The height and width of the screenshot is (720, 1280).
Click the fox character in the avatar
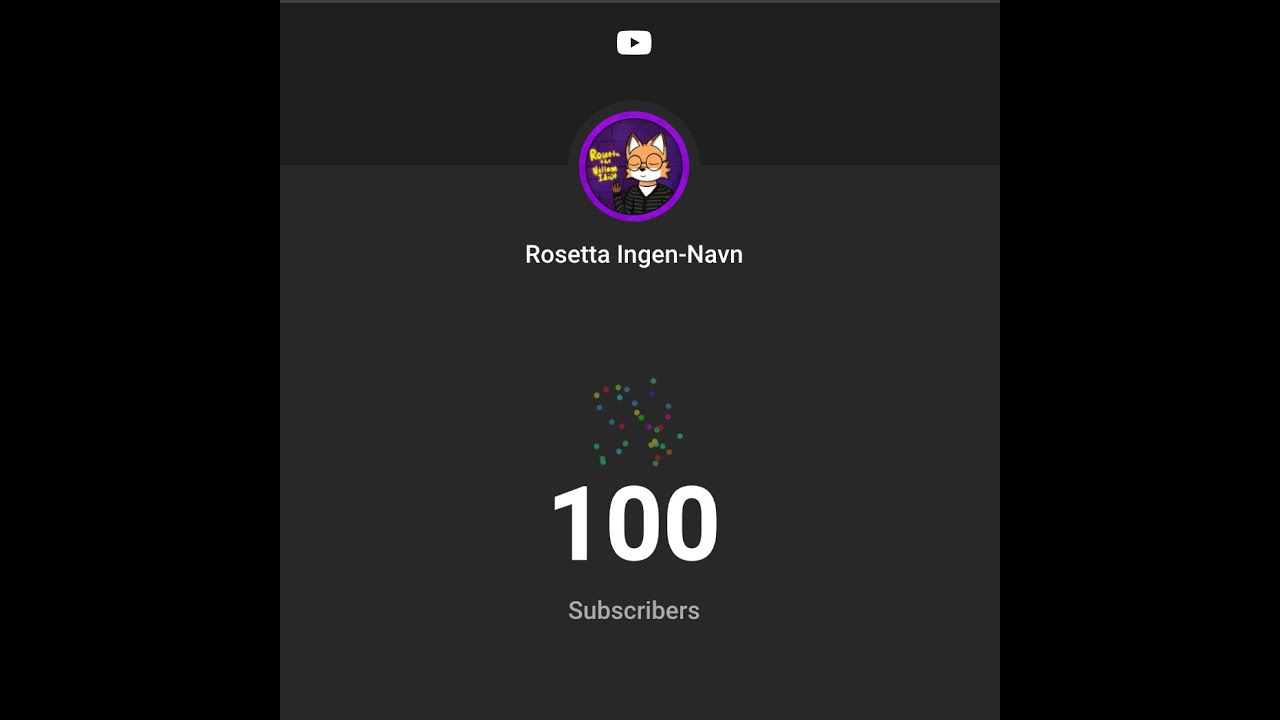click(646, 160)
